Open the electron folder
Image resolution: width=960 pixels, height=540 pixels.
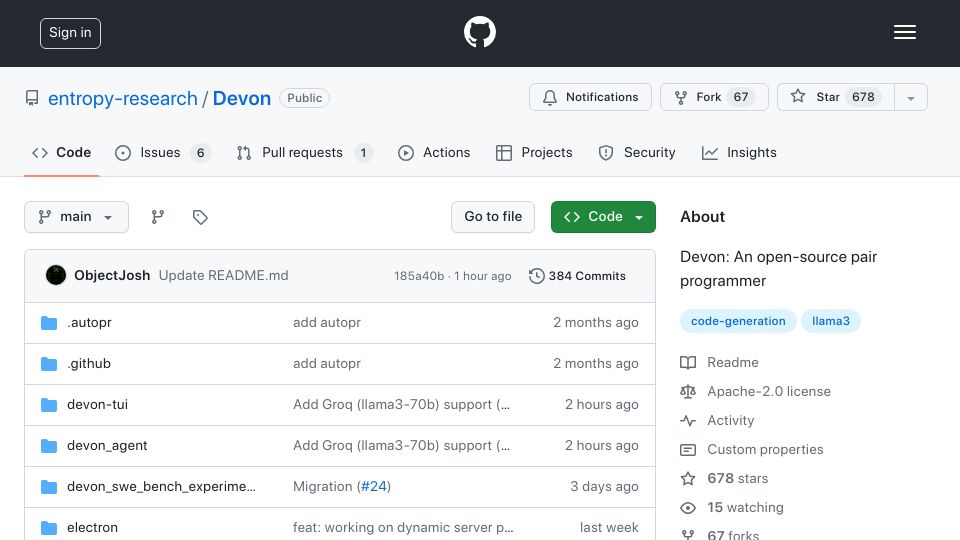click(x=92, y=528)
